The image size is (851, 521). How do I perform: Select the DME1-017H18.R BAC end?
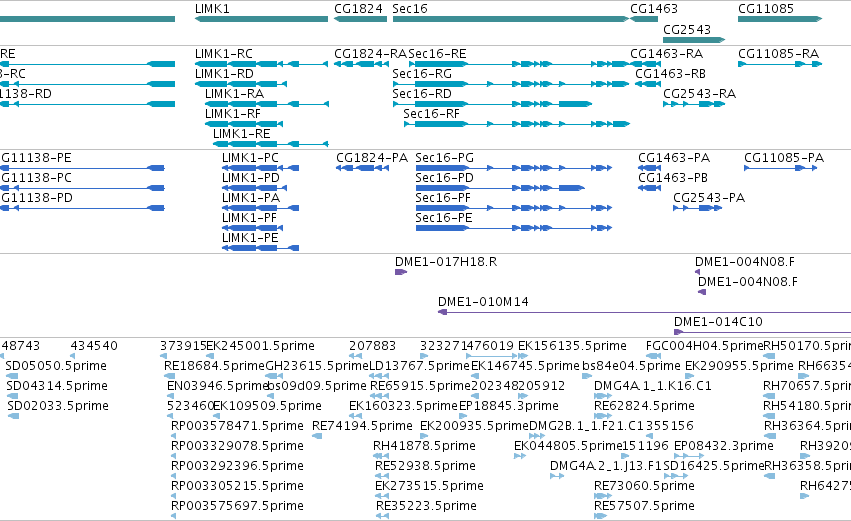click(x=401, y=272)
